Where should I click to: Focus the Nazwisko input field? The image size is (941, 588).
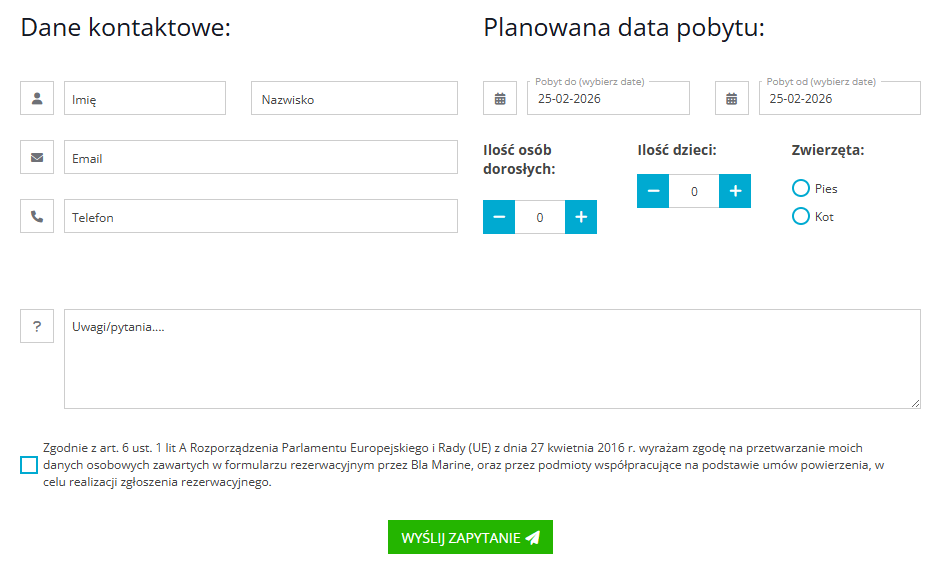click(x=354, y=98)
